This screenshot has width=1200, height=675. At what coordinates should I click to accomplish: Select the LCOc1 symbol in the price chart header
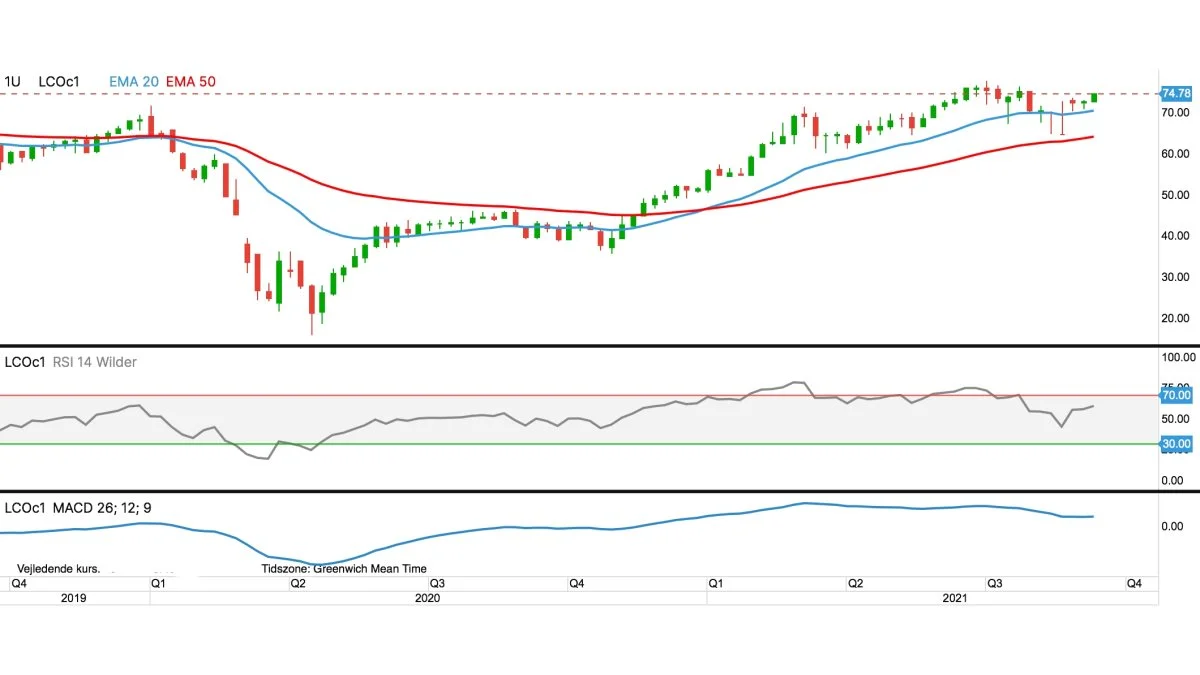(x=59, y=81)
